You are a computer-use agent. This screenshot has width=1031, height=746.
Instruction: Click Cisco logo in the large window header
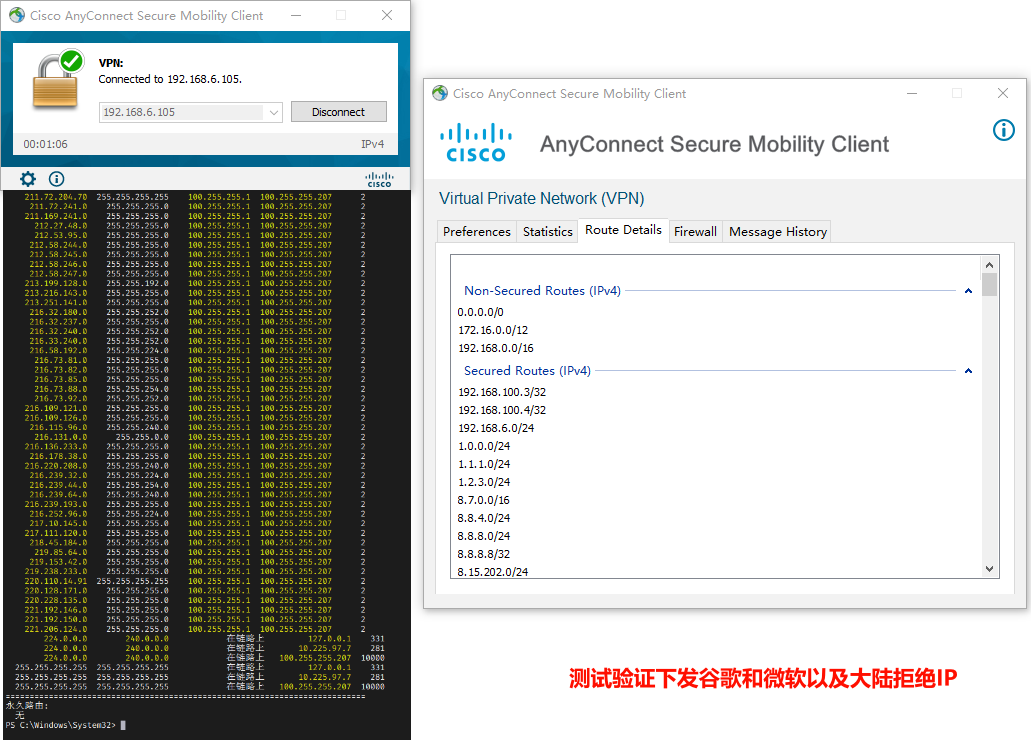click(476, 143)
